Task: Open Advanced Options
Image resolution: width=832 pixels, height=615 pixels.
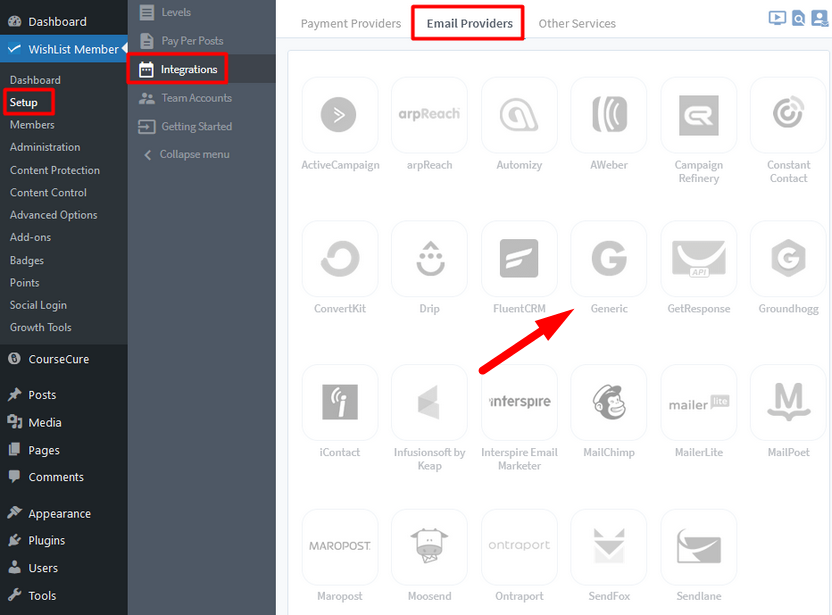Action: 54,215
